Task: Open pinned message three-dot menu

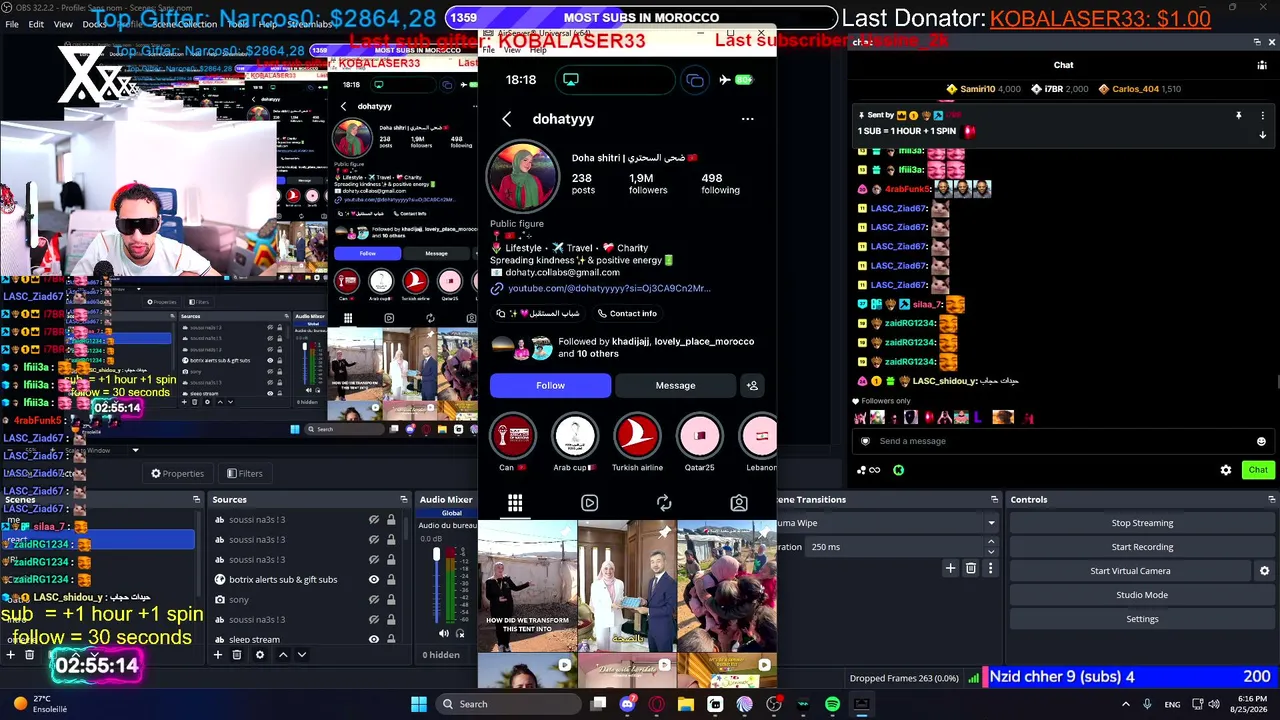Action: pos(1263,116)
